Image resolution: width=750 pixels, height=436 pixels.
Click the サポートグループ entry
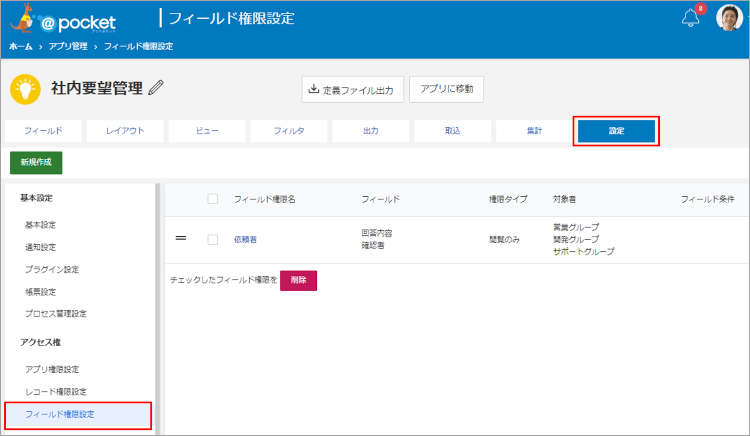(x=584, y=251)
